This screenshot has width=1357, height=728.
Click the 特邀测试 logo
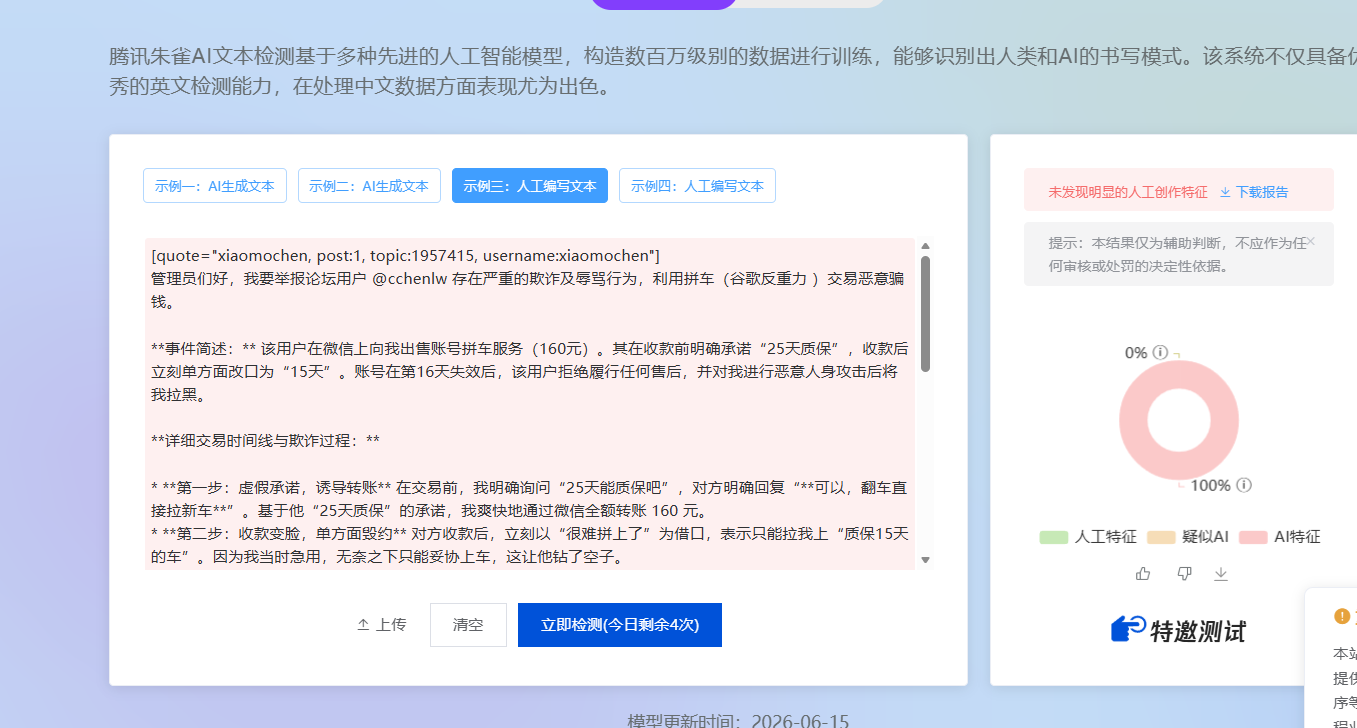[x=1178, y=630]
